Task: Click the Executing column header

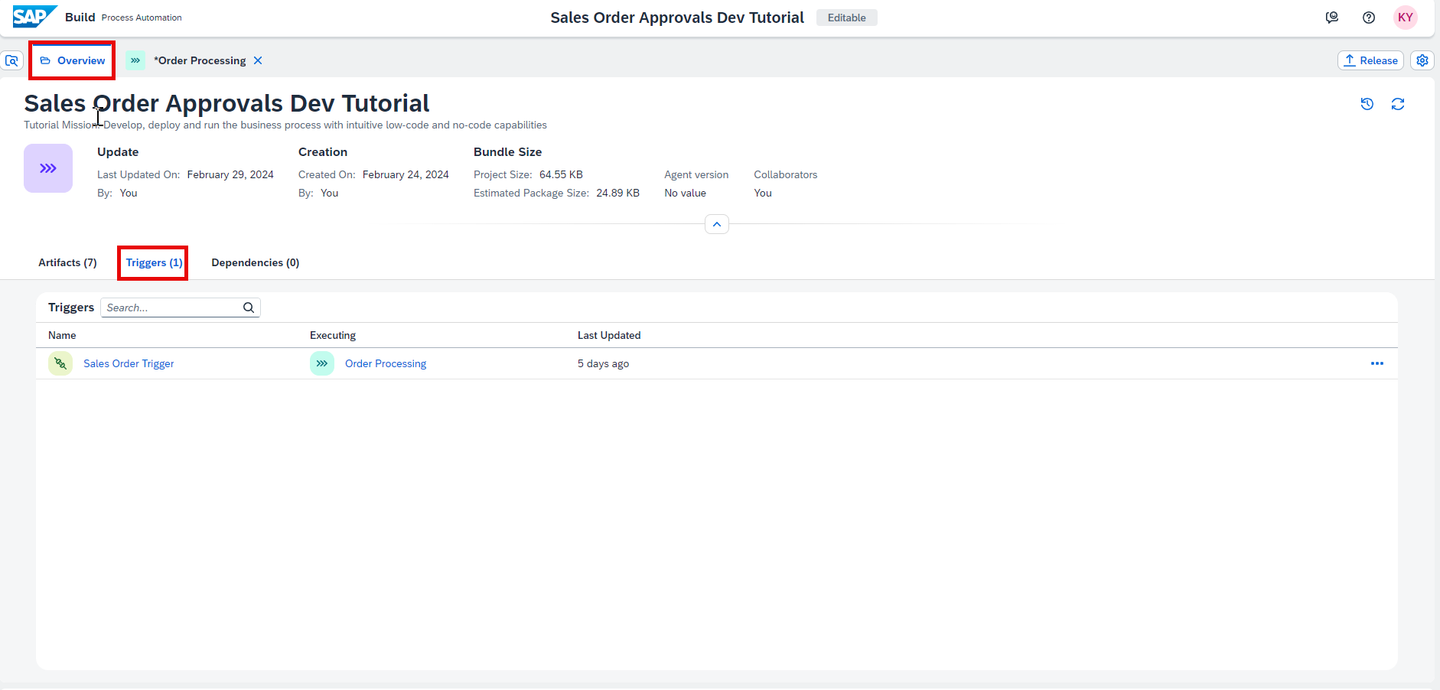Action: (333, 335)
